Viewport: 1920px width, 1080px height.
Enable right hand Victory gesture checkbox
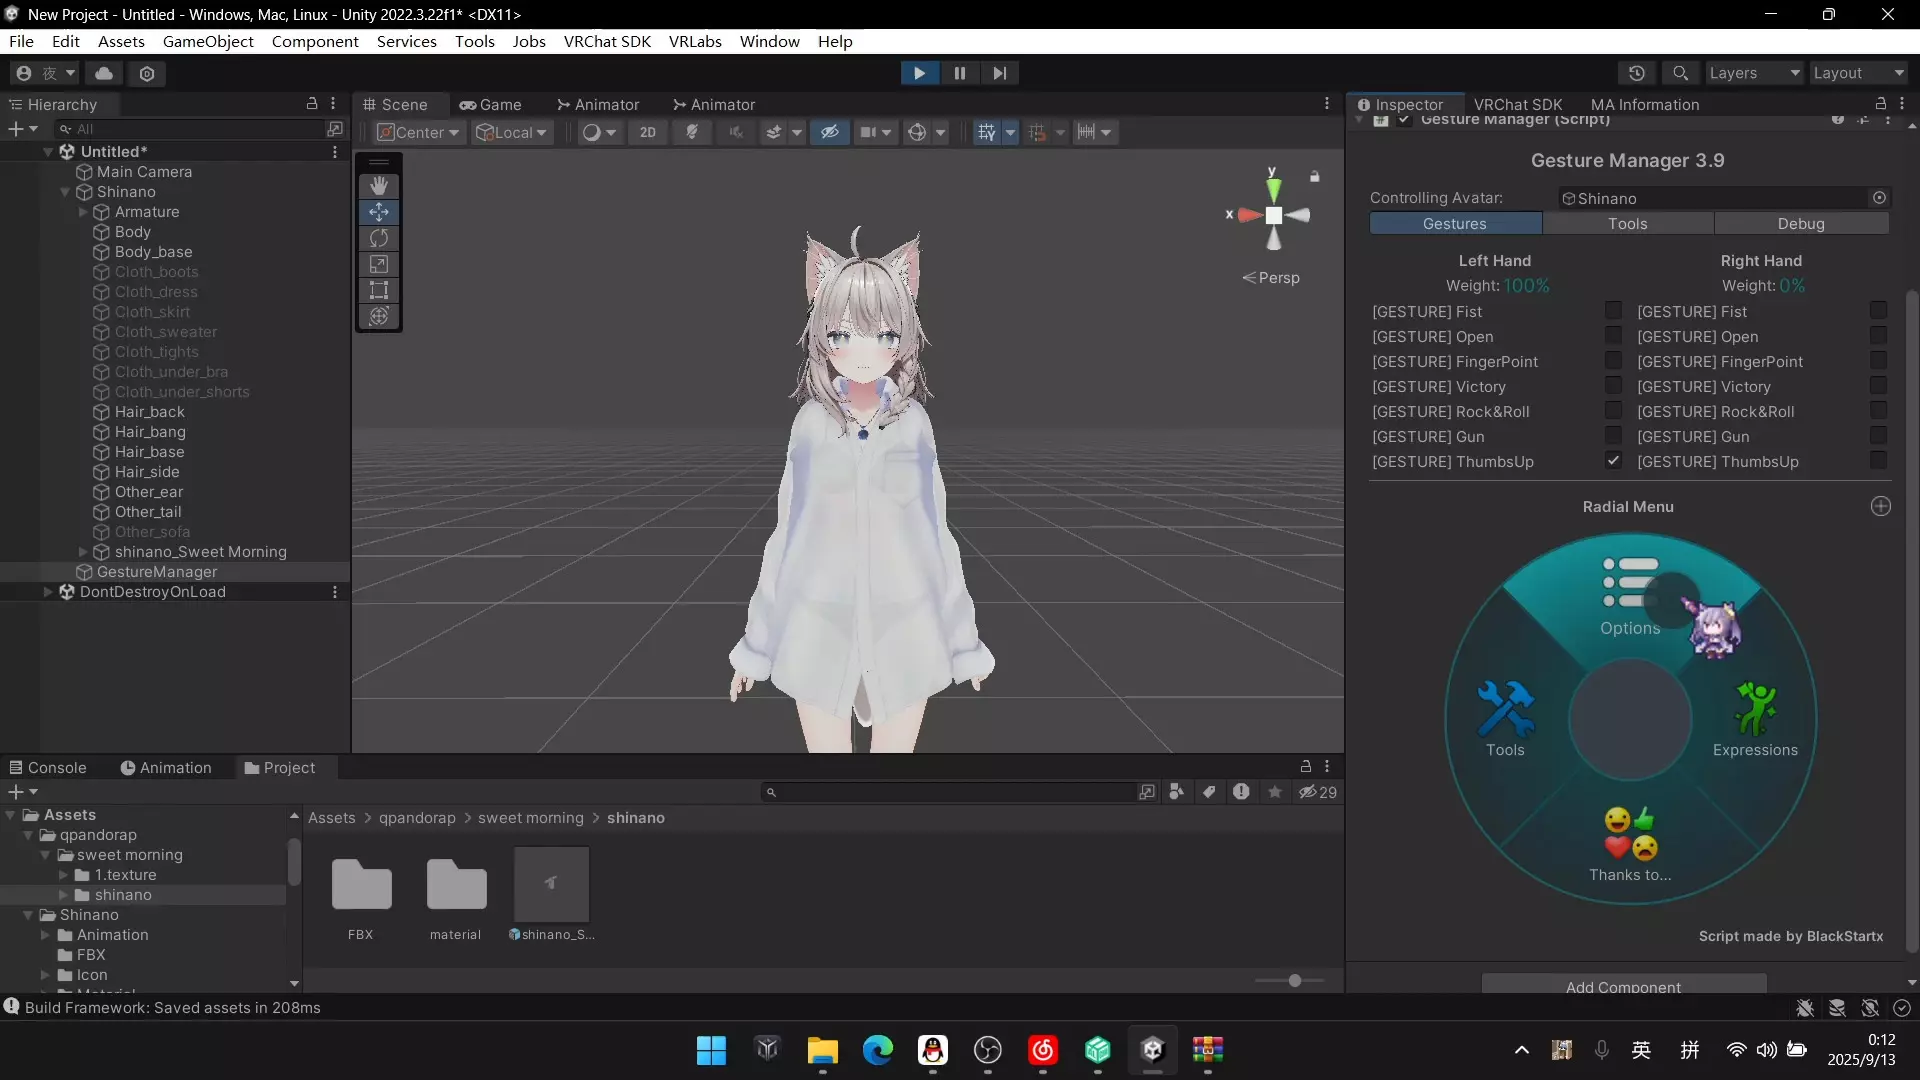(x=1878, y=386)
